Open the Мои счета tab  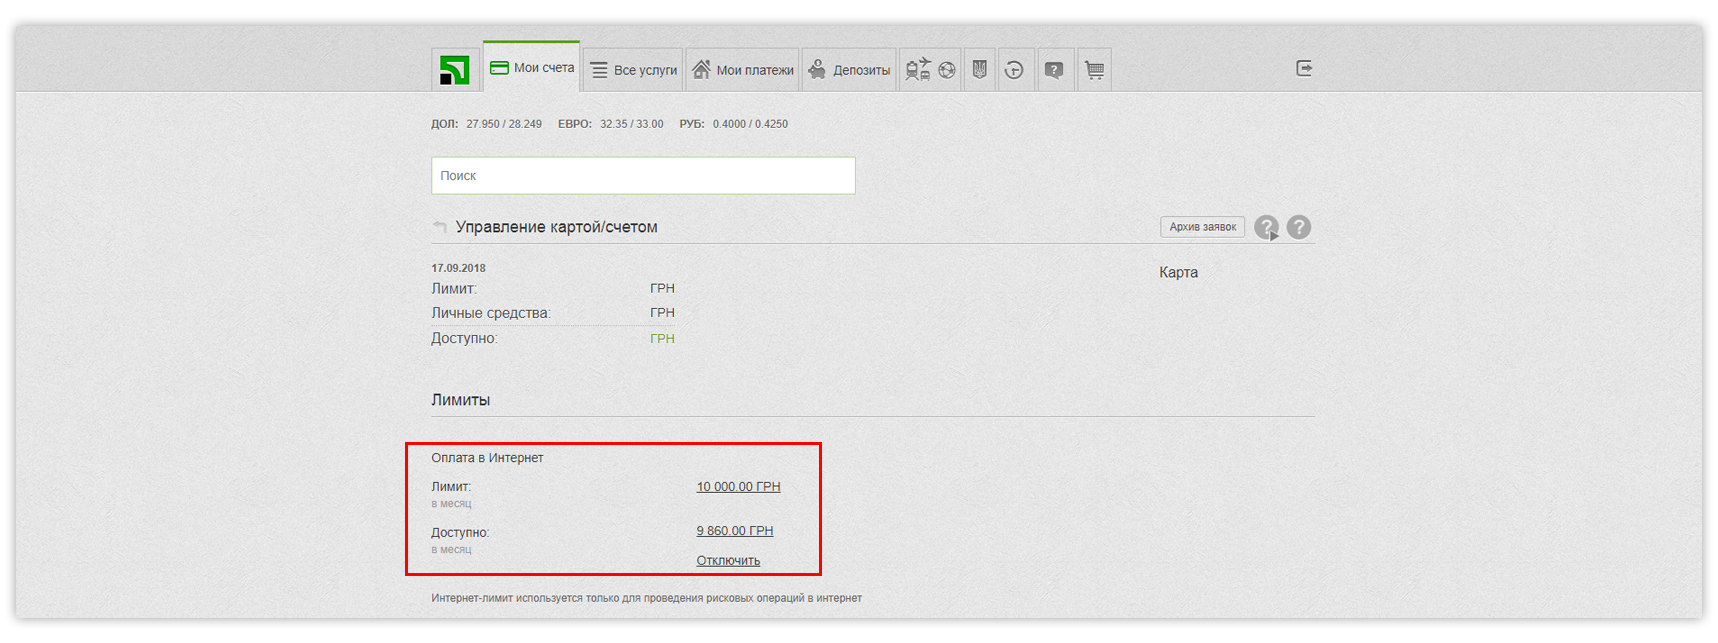(x=532, y=68)
